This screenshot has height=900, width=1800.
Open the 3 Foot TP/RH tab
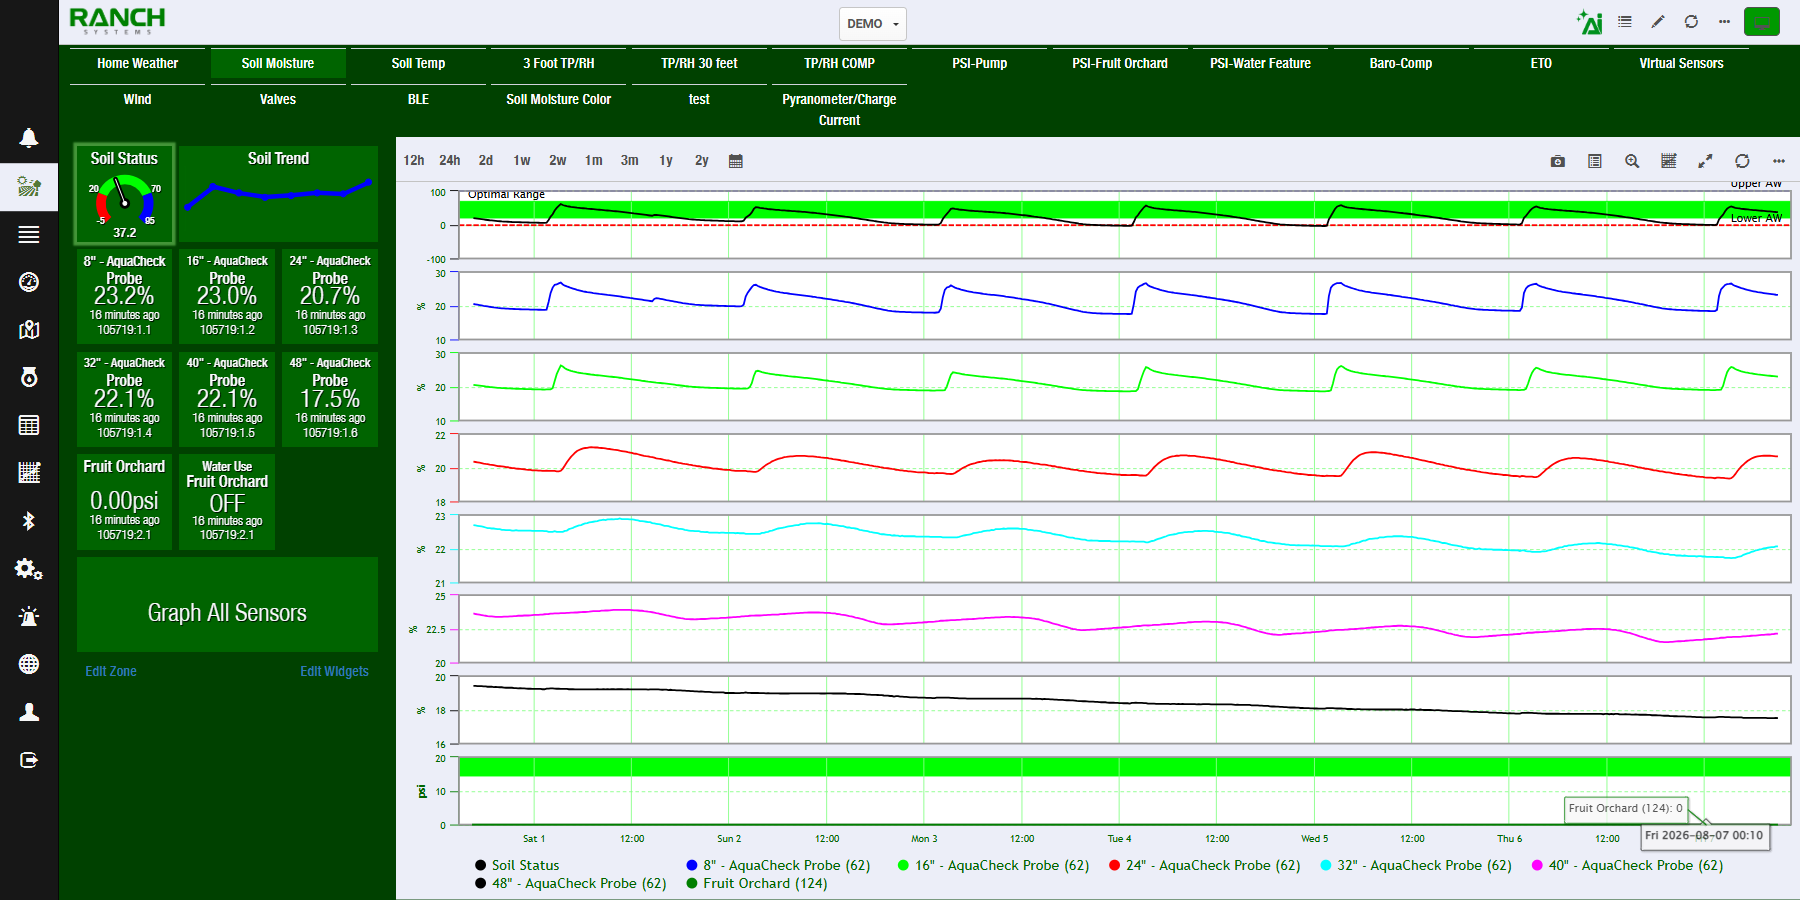pos(559,63)
